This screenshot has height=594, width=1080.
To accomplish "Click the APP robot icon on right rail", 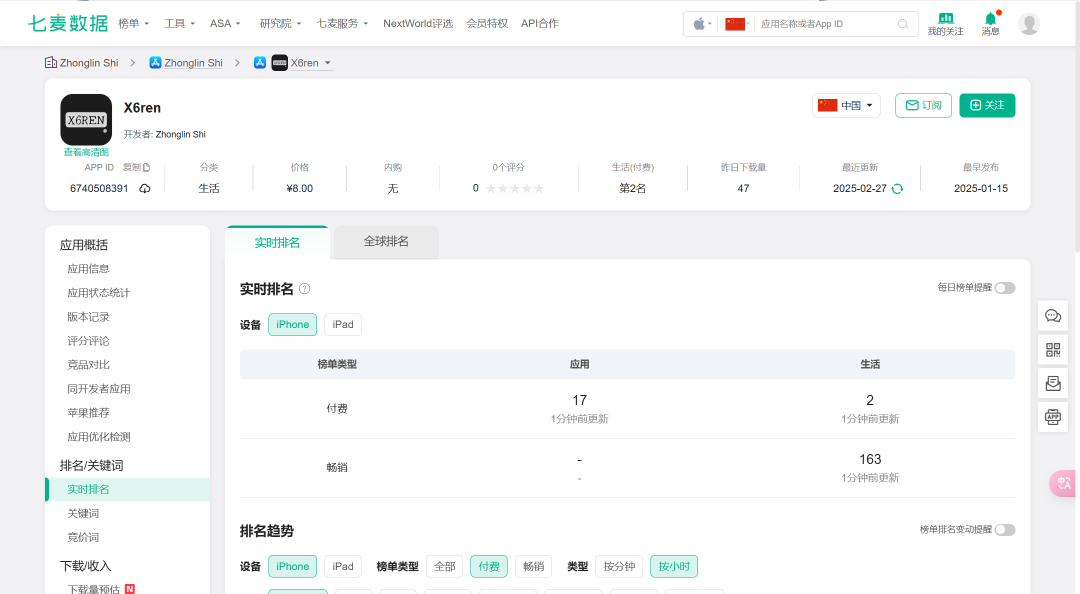I will 1053,417.
